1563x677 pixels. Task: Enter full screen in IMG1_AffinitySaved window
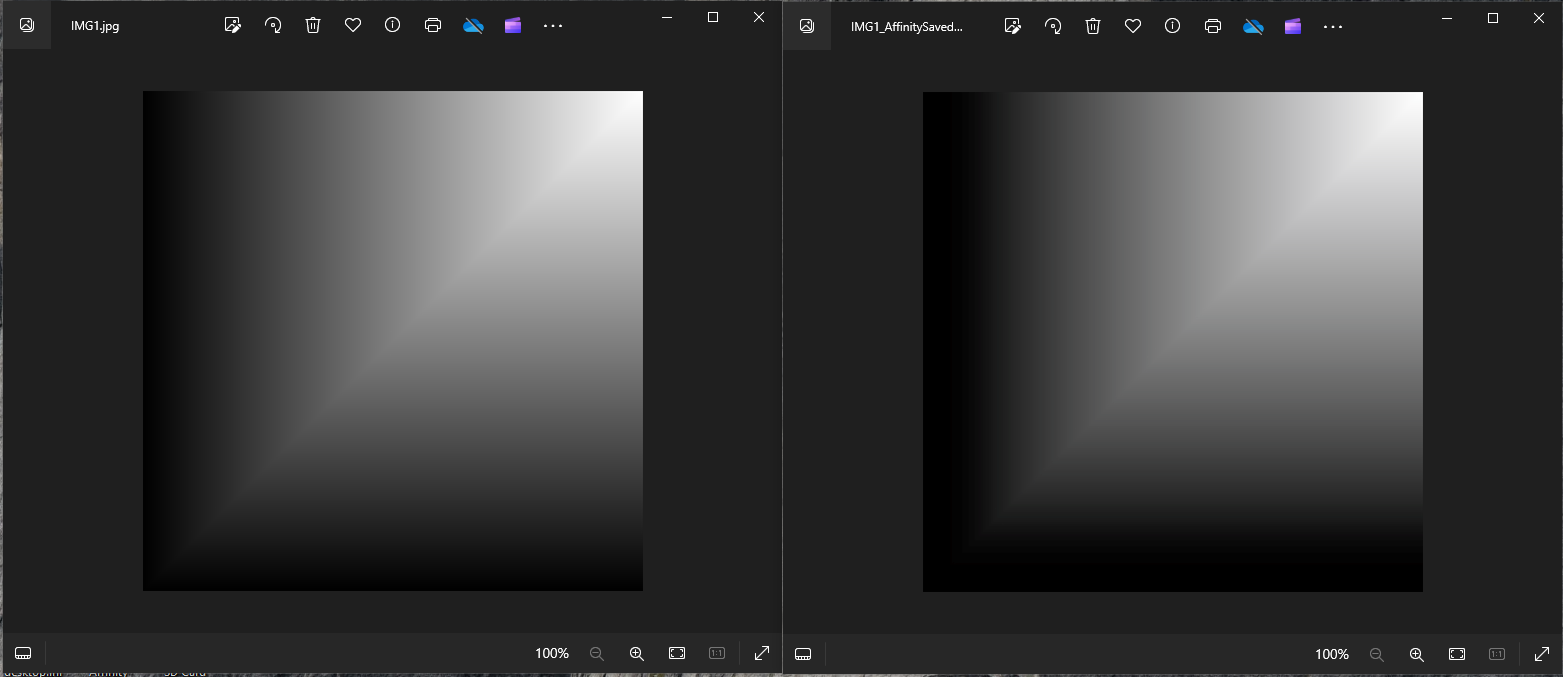coord(1542,654)
